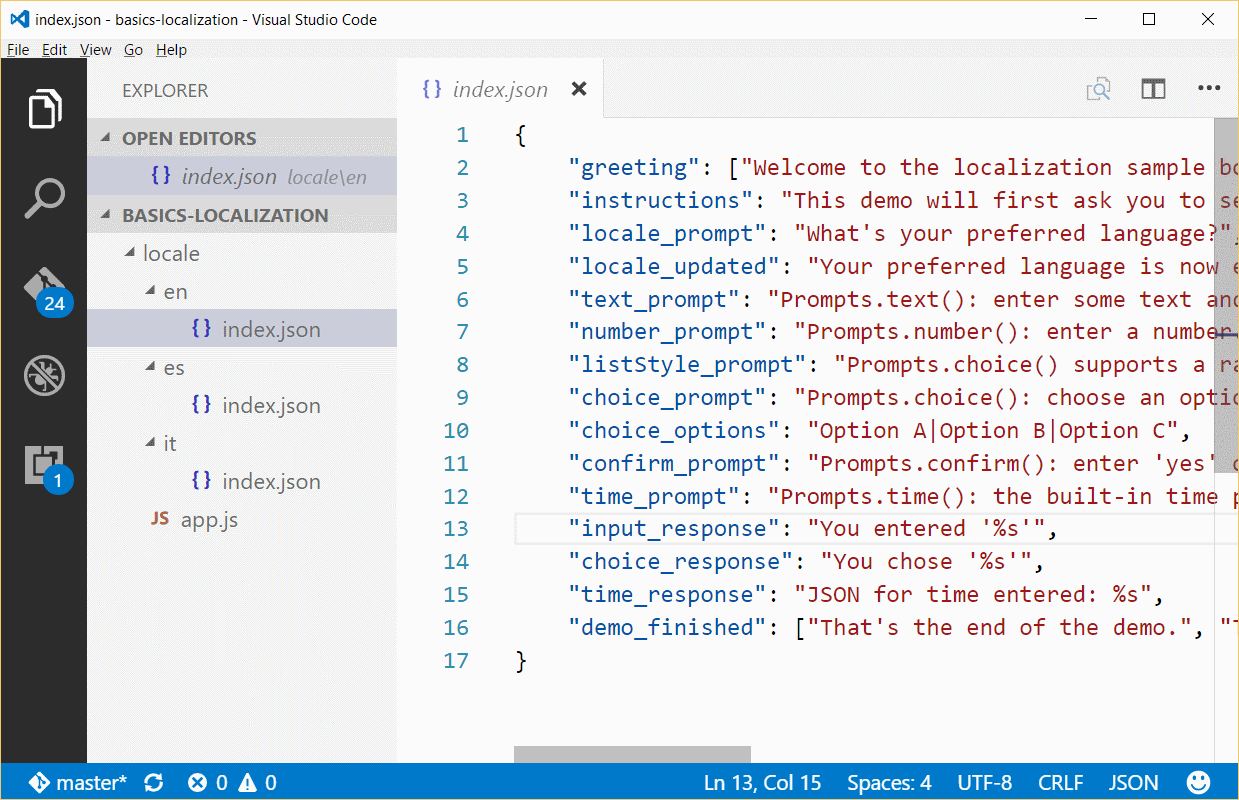
Task: Click the feedback smiley icon
Action: (x=1198, y=782)
